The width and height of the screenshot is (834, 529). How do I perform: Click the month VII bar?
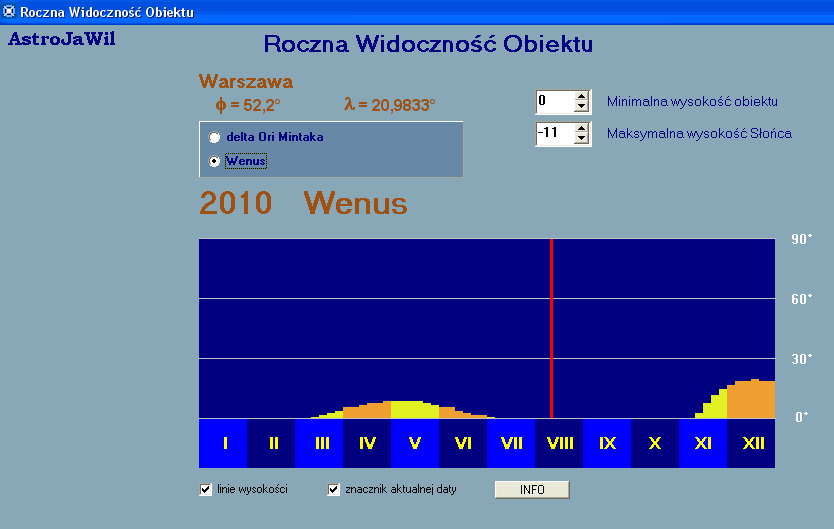coord(511,443)
